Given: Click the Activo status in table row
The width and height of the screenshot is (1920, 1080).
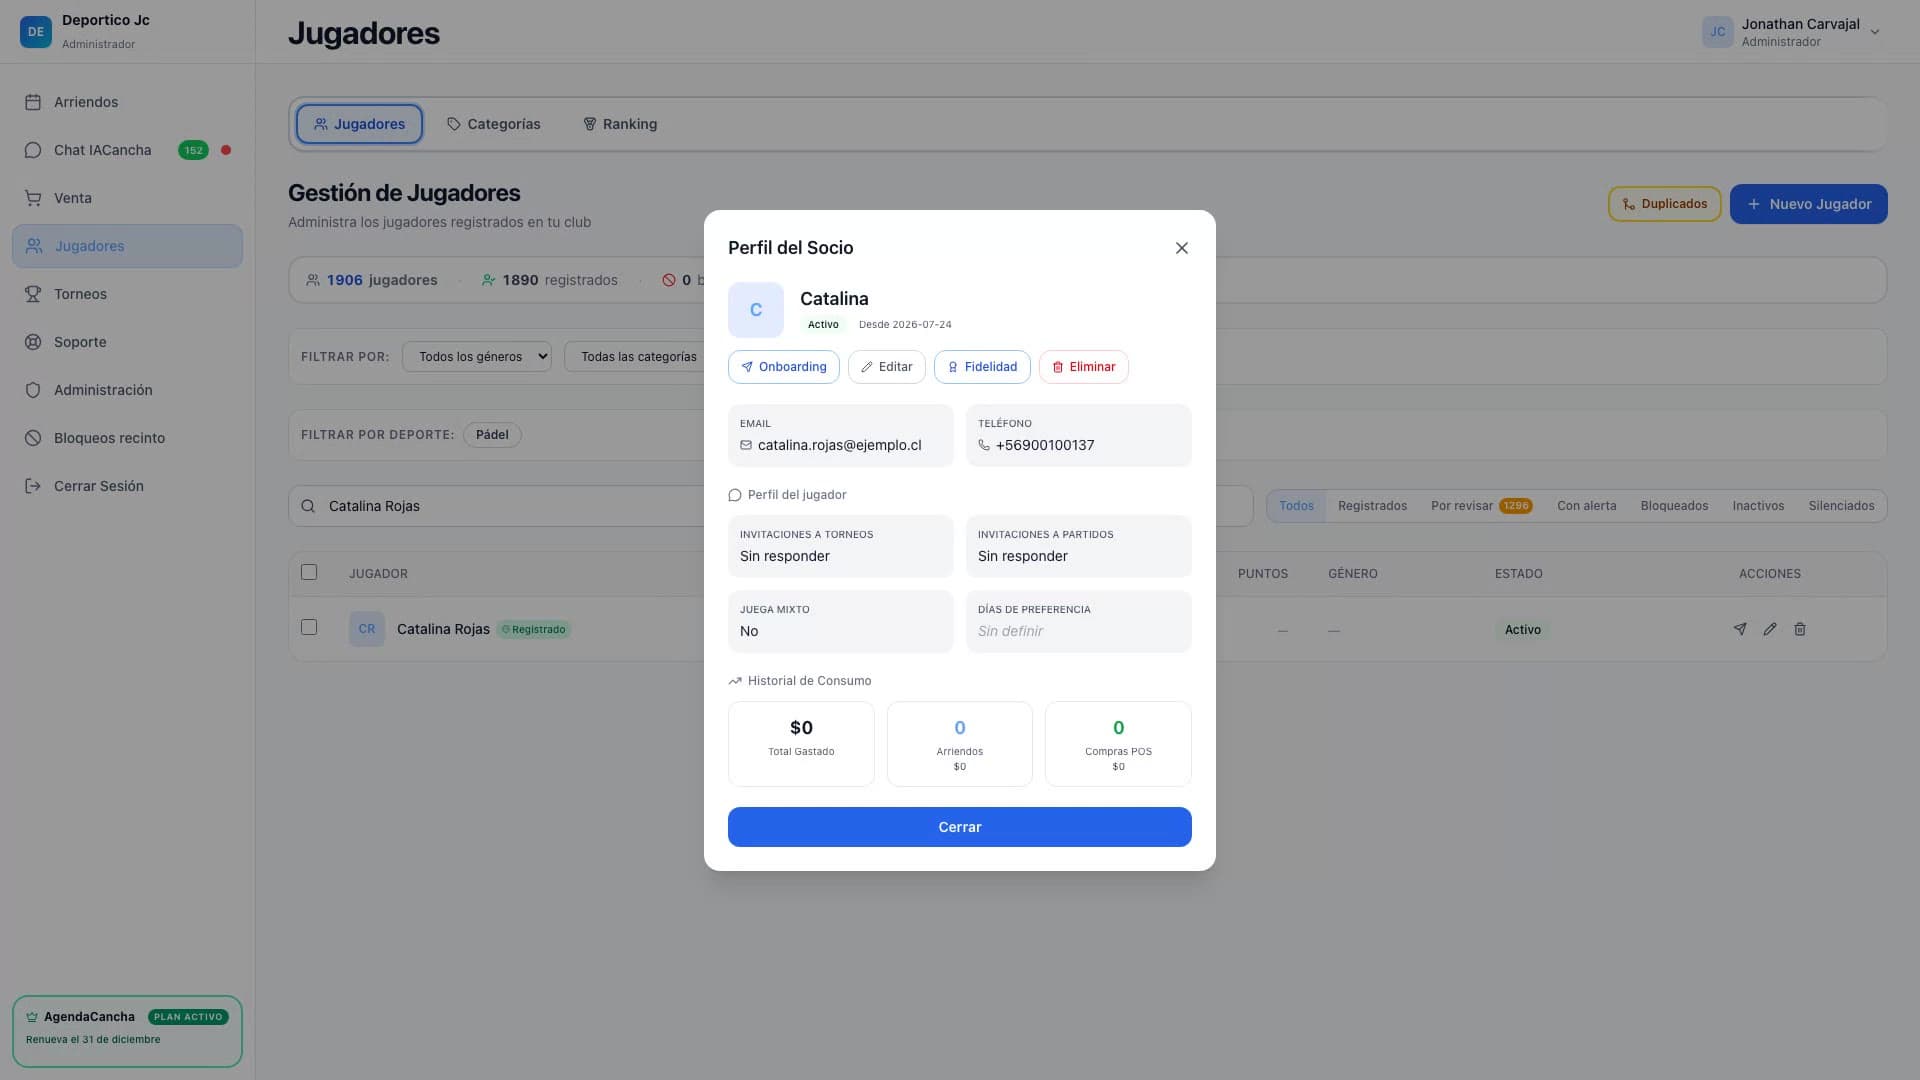Looking at the screenshot, I should pos(1523,630).
